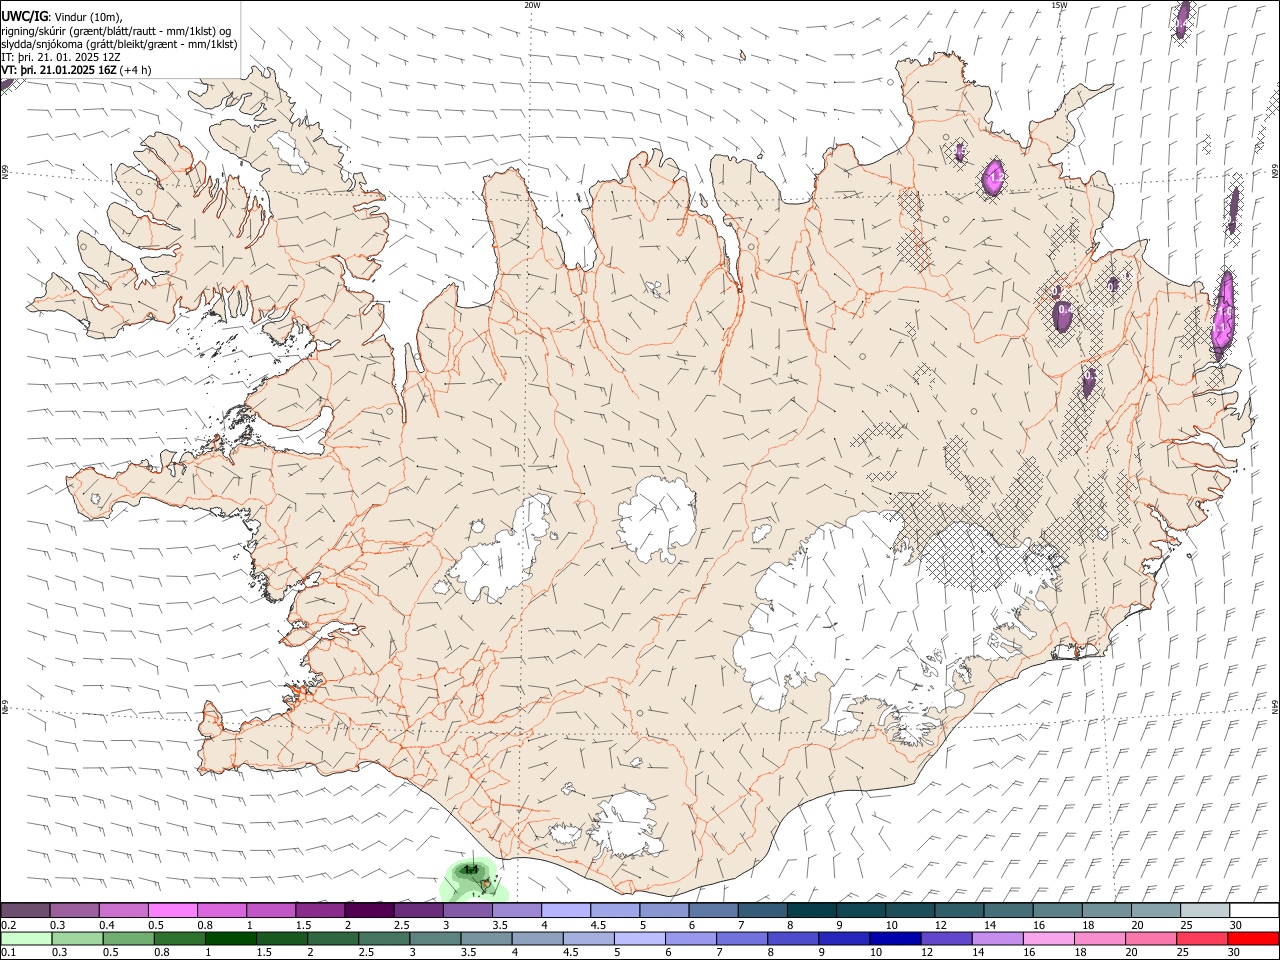Select the "Vindur (10m)," text
This screenshot has height=960, width=1280.
click(89, 17)
